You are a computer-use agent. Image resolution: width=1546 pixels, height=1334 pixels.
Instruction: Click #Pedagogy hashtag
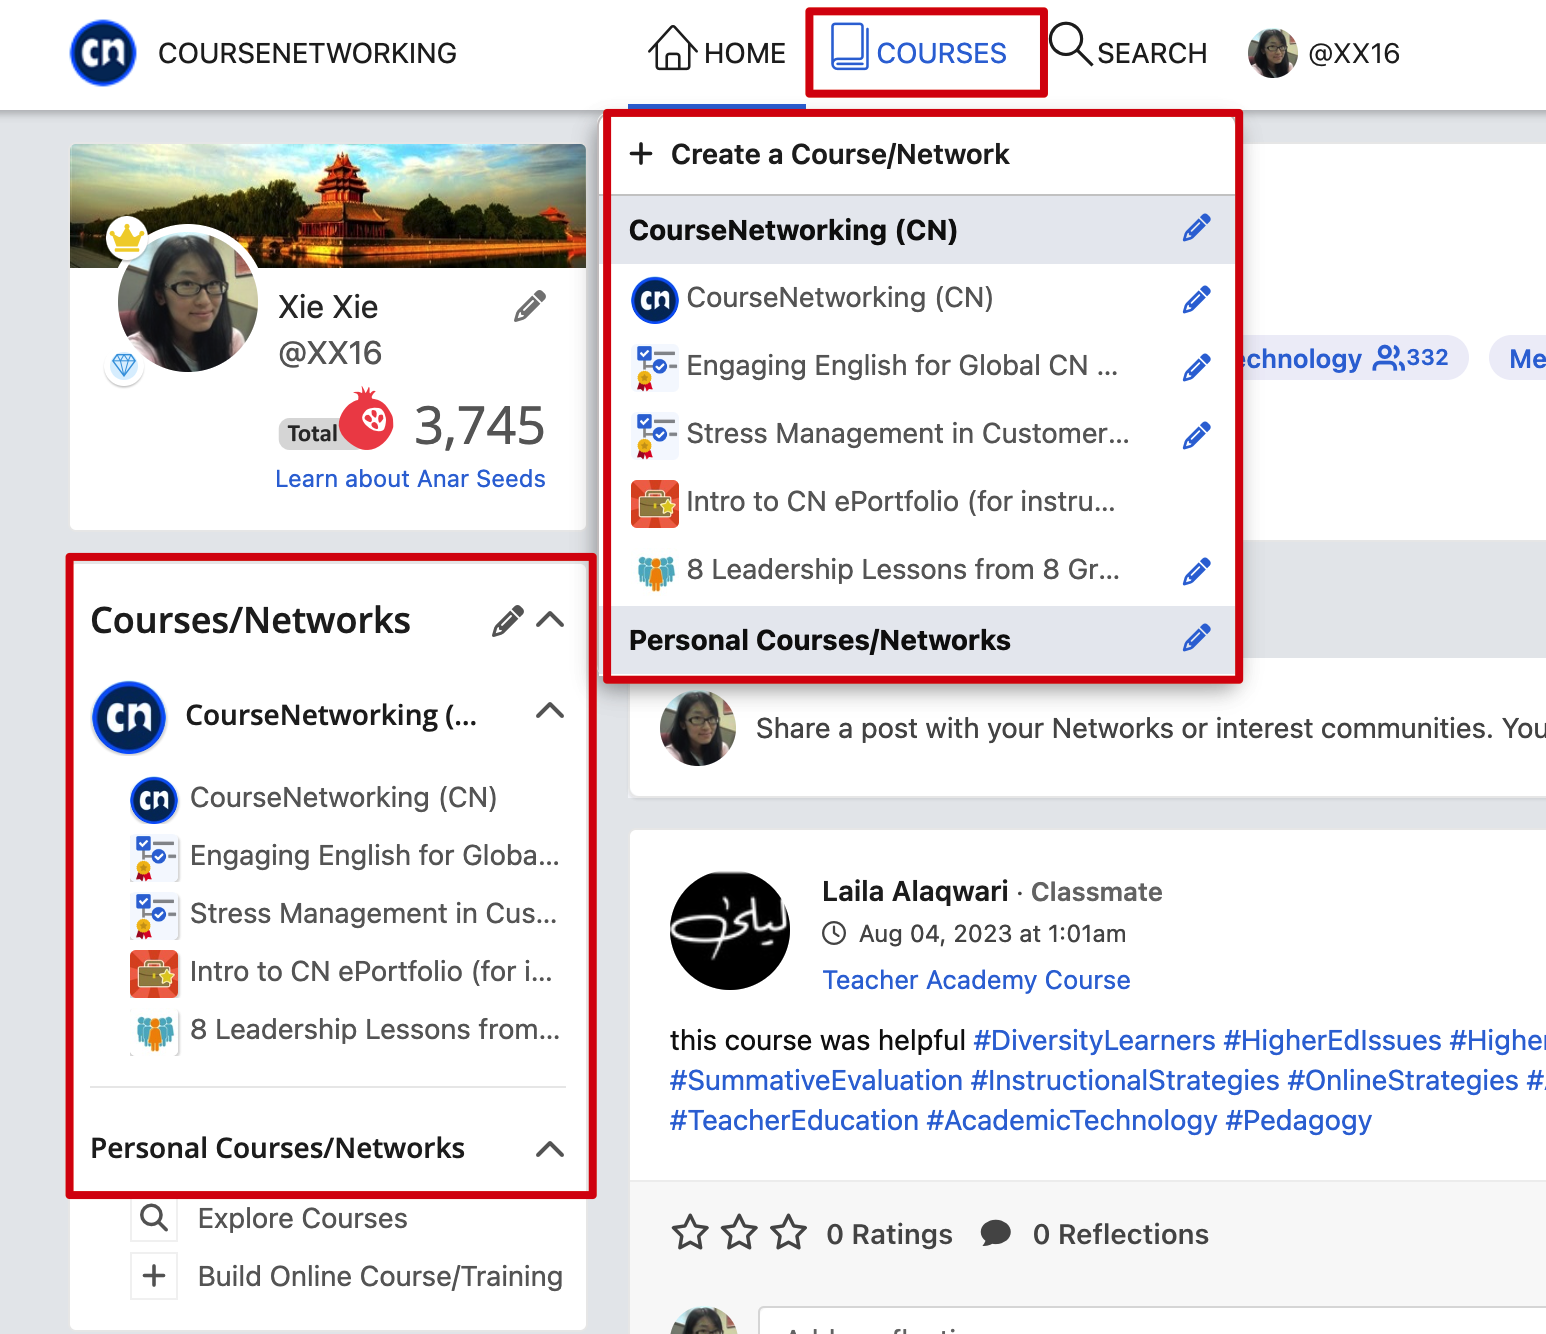click(x=1299, y=1120)
